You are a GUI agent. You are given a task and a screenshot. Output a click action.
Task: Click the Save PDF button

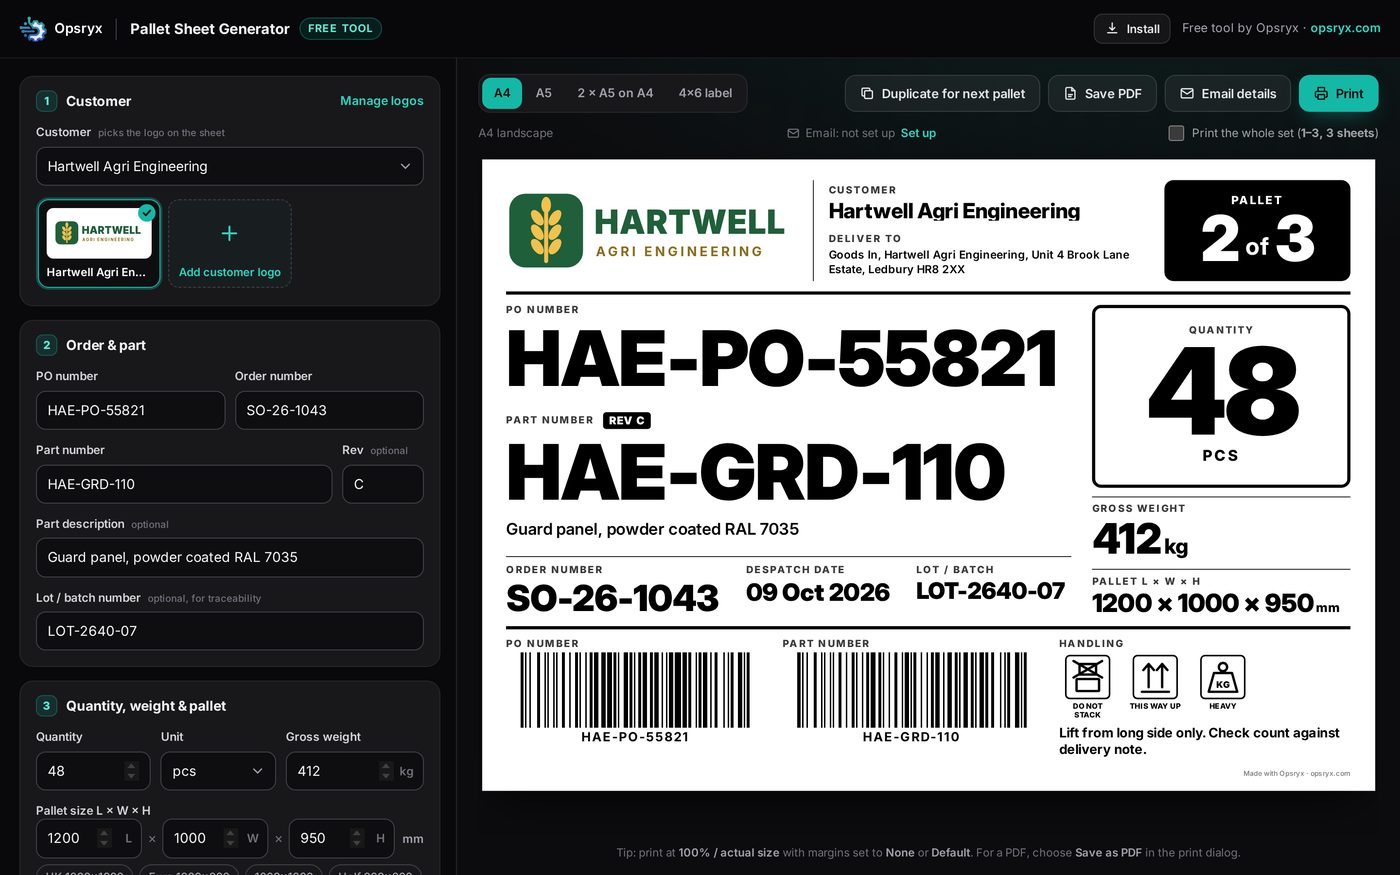(x=1102, y=93)
